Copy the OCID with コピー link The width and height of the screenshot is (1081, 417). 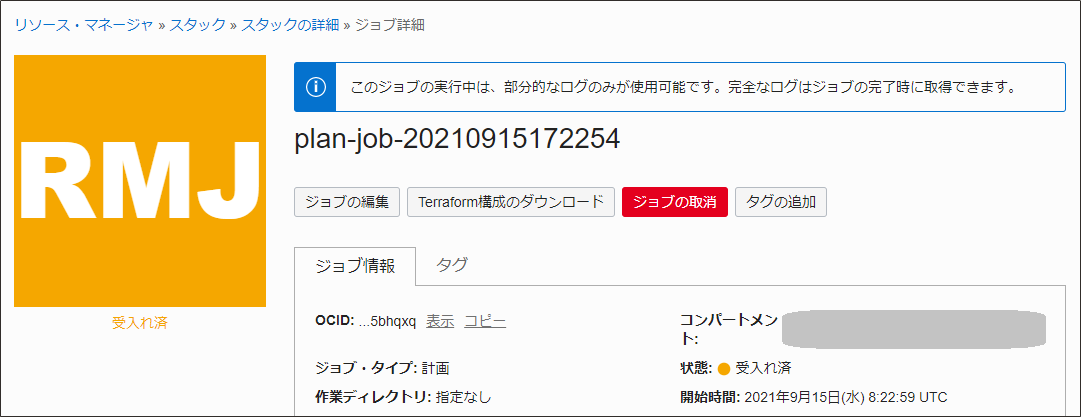click(485, 321)
